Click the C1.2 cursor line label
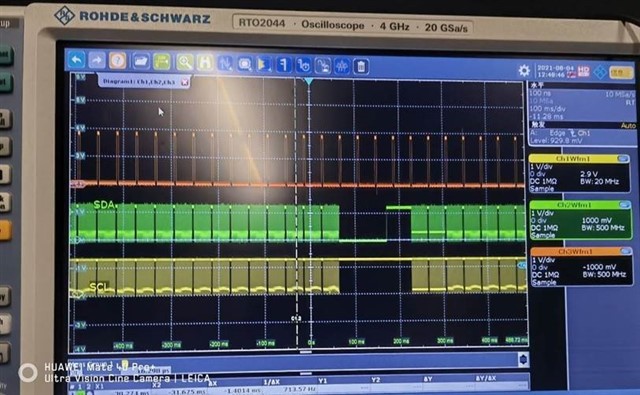The height and width of the screenshot is (395, 640). [296, 318]
